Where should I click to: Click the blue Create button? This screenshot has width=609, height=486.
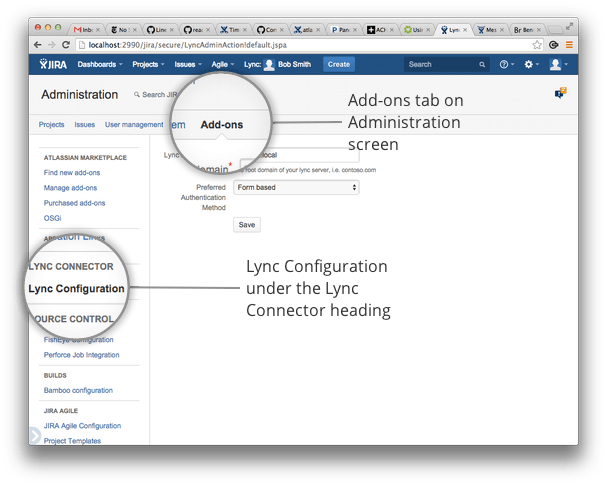tap(339, 64)
